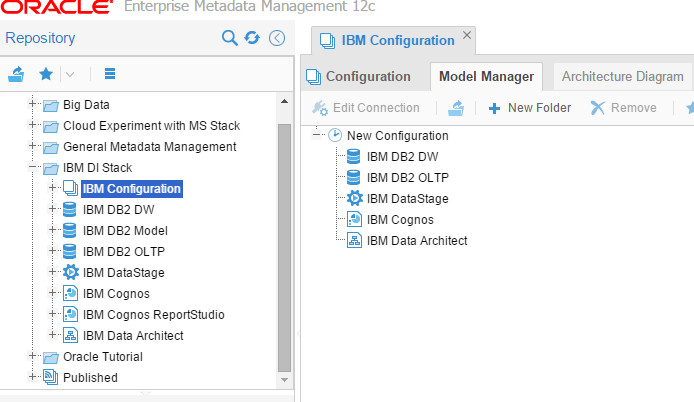Select highlighted IBM Configuration tree item

[131, 189]
